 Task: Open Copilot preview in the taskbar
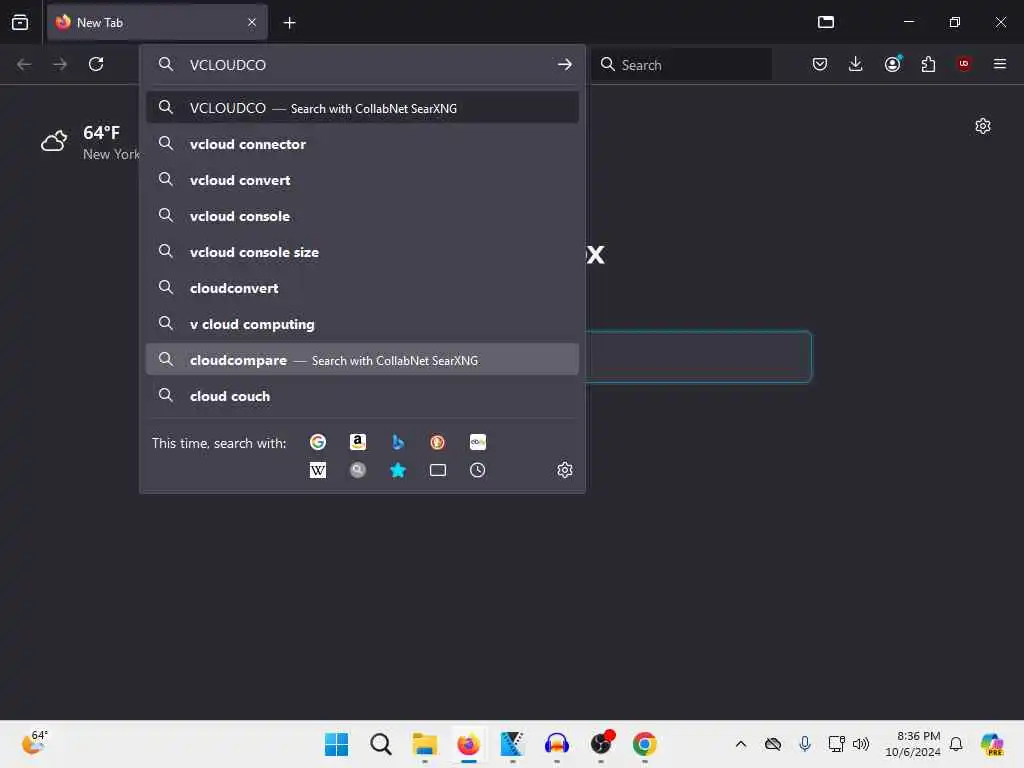click(992, 744)
